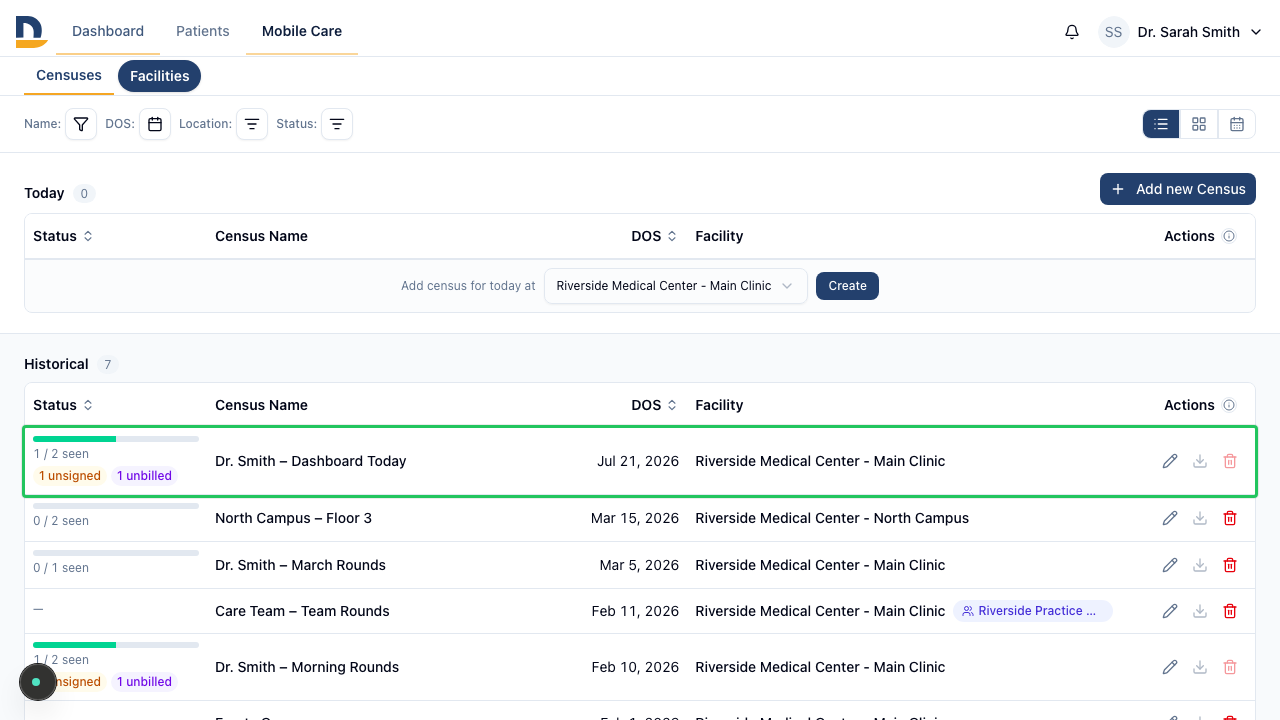Click 1 unbilled badge on Morning Rounds row
This screenshot has width=1280, height=720.
(144, 682)
